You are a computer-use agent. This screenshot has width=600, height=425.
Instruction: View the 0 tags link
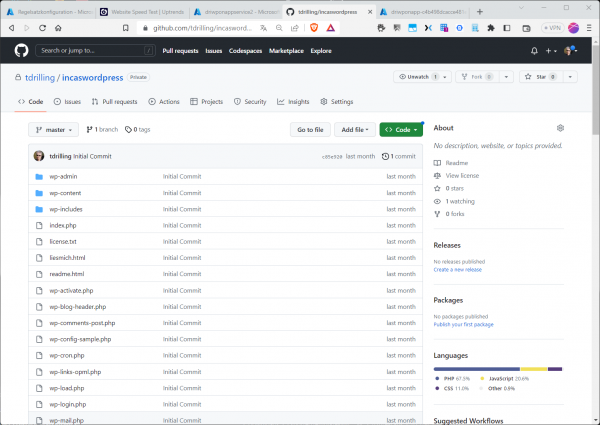[x=138, y=130]
